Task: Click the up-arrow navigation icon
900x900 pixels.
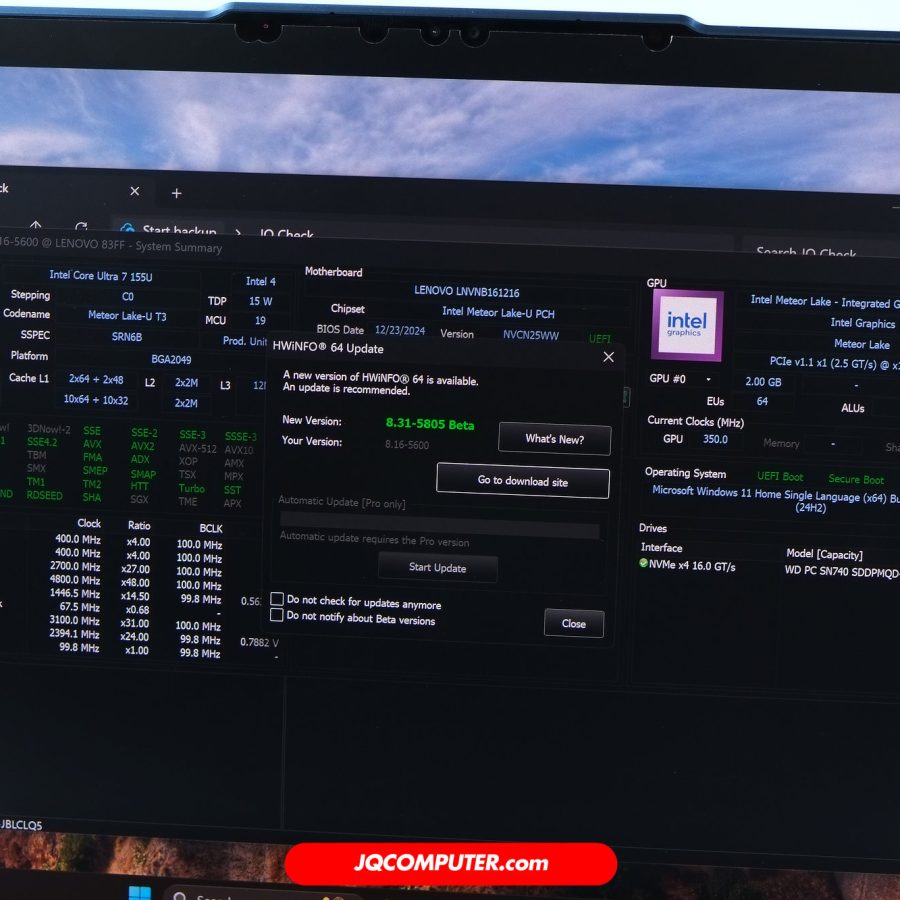Action: 36,225
